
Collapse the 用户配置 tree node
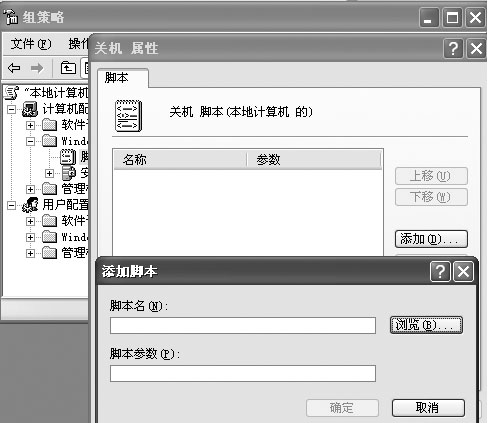click(11, 205)
